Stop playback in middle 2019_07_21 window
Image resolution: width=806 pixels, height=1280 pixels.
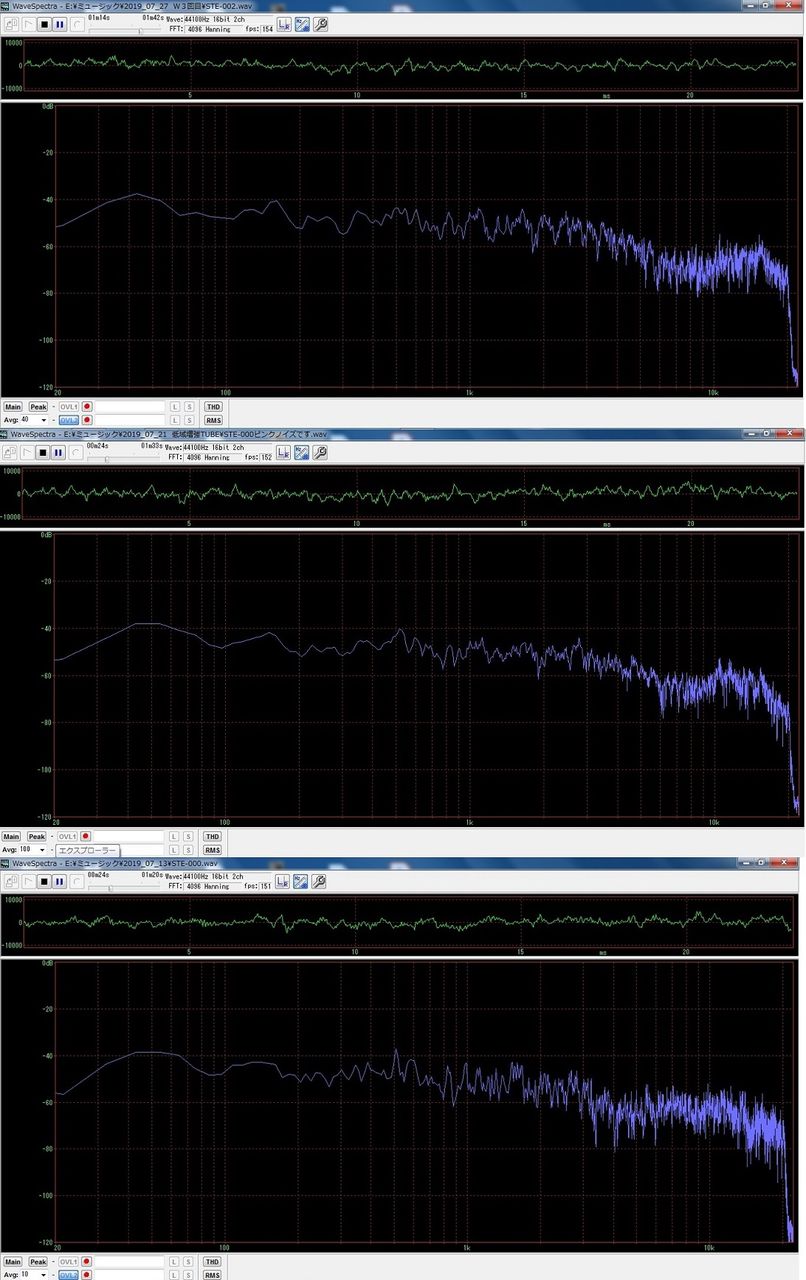pyautogui.click(x=44, y=452)
